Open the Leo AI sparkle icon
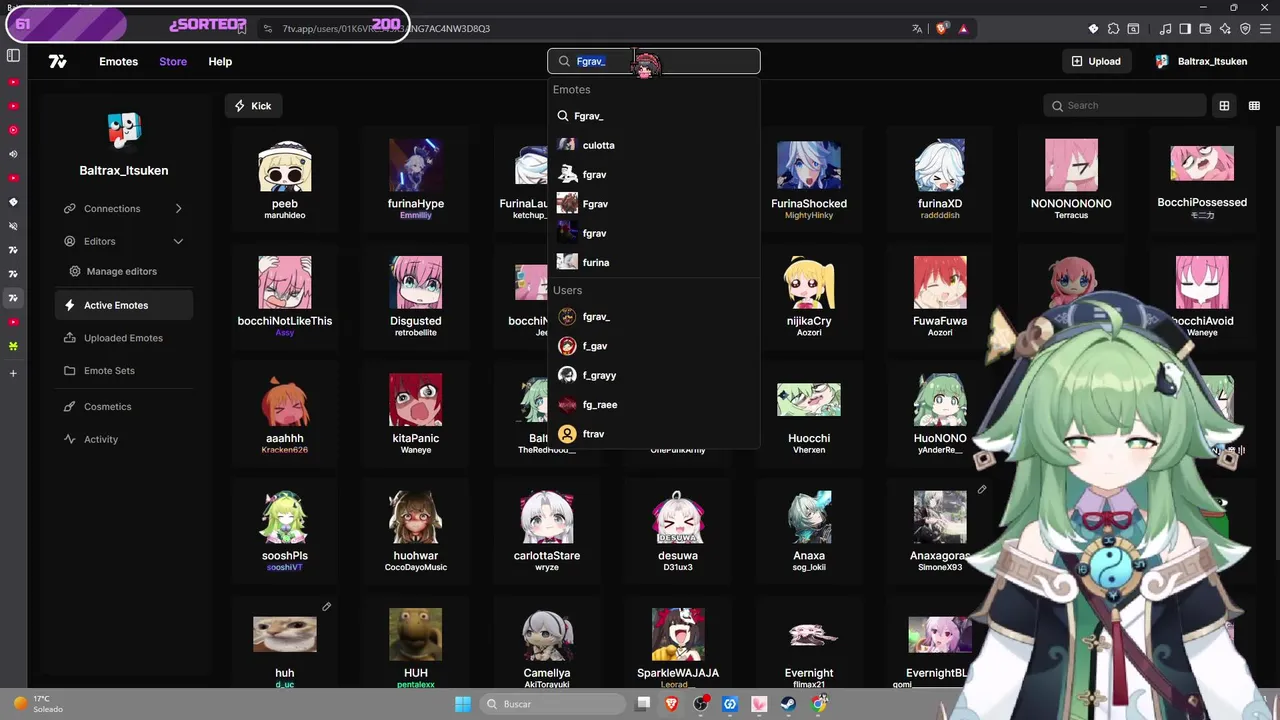Screen dimensions: 1280x720 pyautogui.click(x=1224, y=29)
